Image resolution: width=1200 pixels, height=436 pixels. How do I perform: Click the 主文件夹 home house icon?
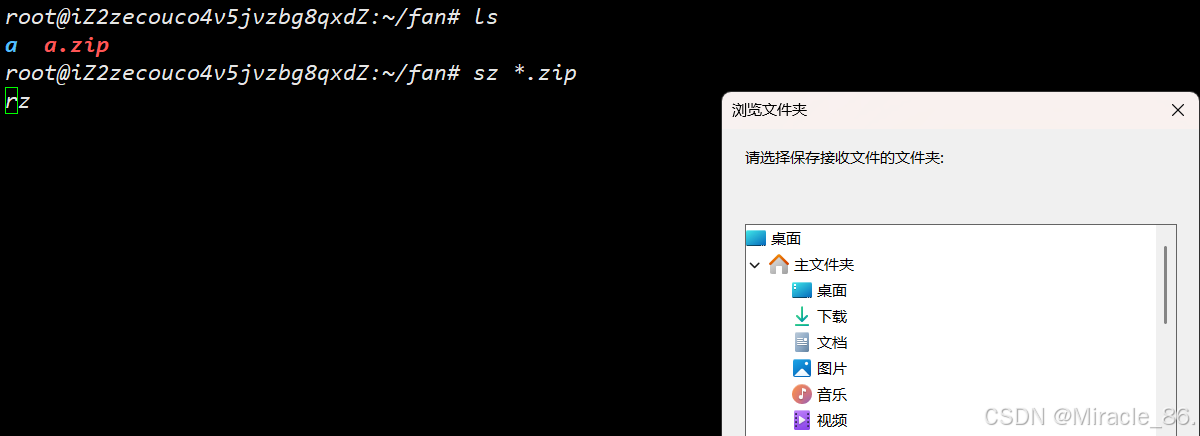point(778,264)
